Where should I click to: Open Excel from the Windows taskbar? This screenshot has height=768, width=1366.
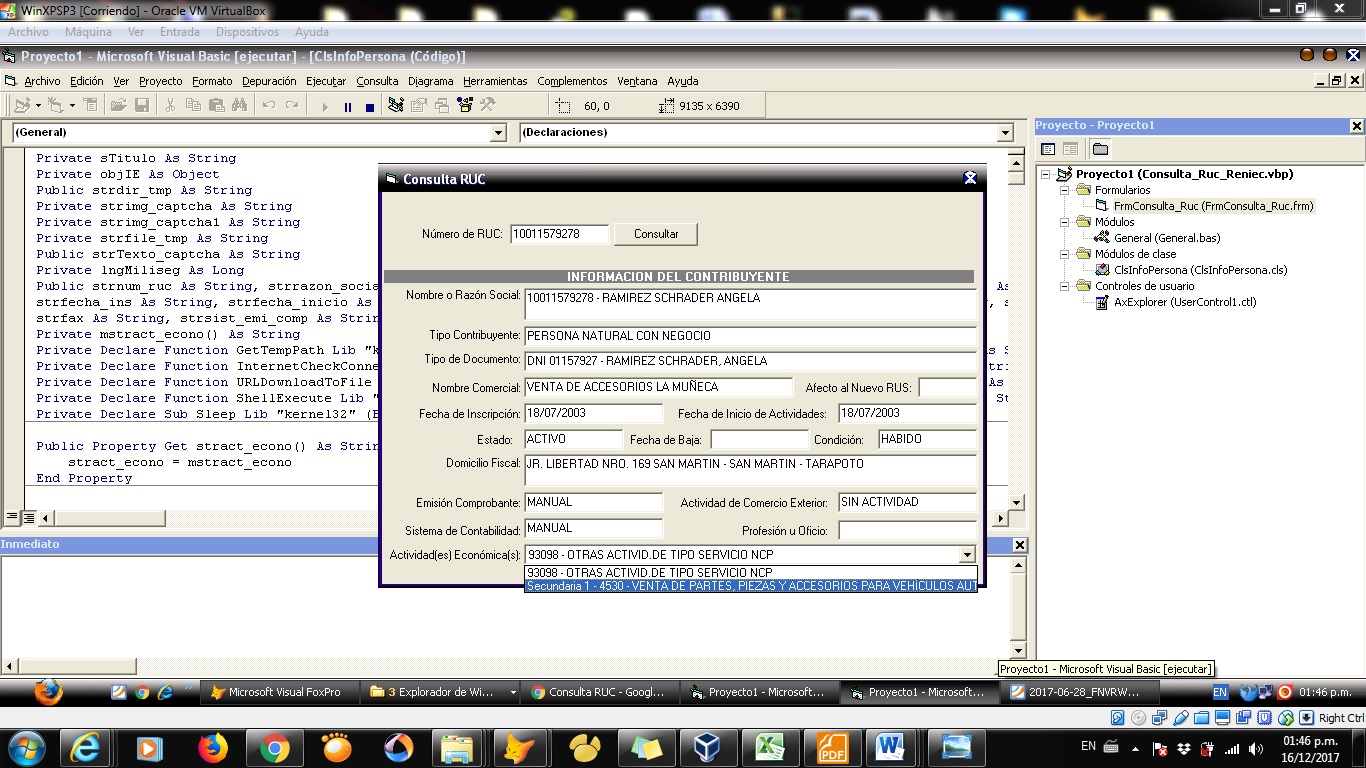(769, 748)
